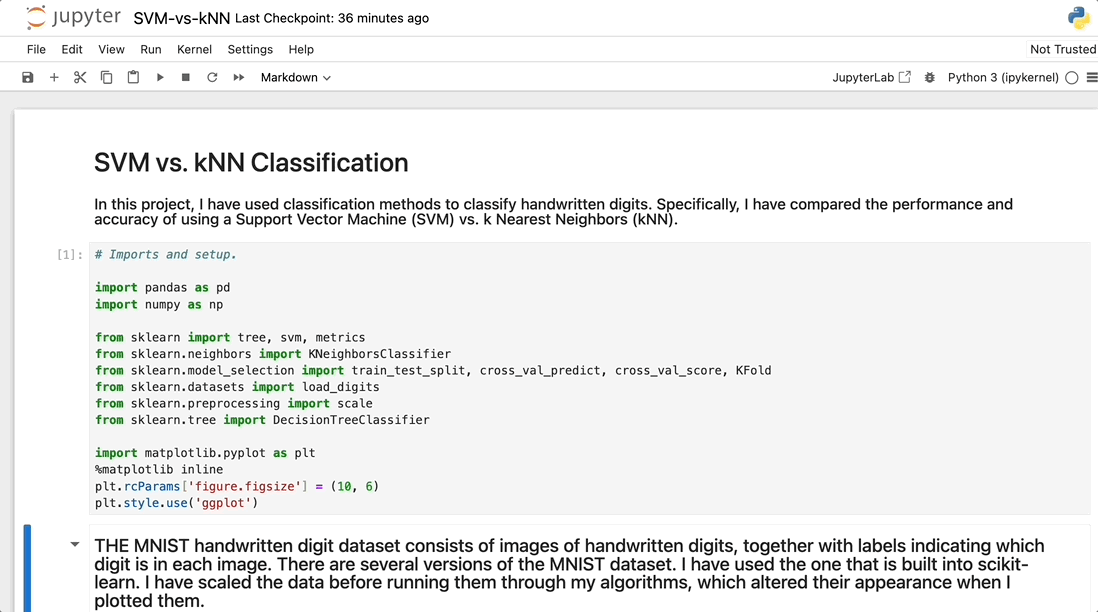Open notebook in JupyterLab
The width and height of the screenshot is (1098, 612).
[x=871, y=78]
